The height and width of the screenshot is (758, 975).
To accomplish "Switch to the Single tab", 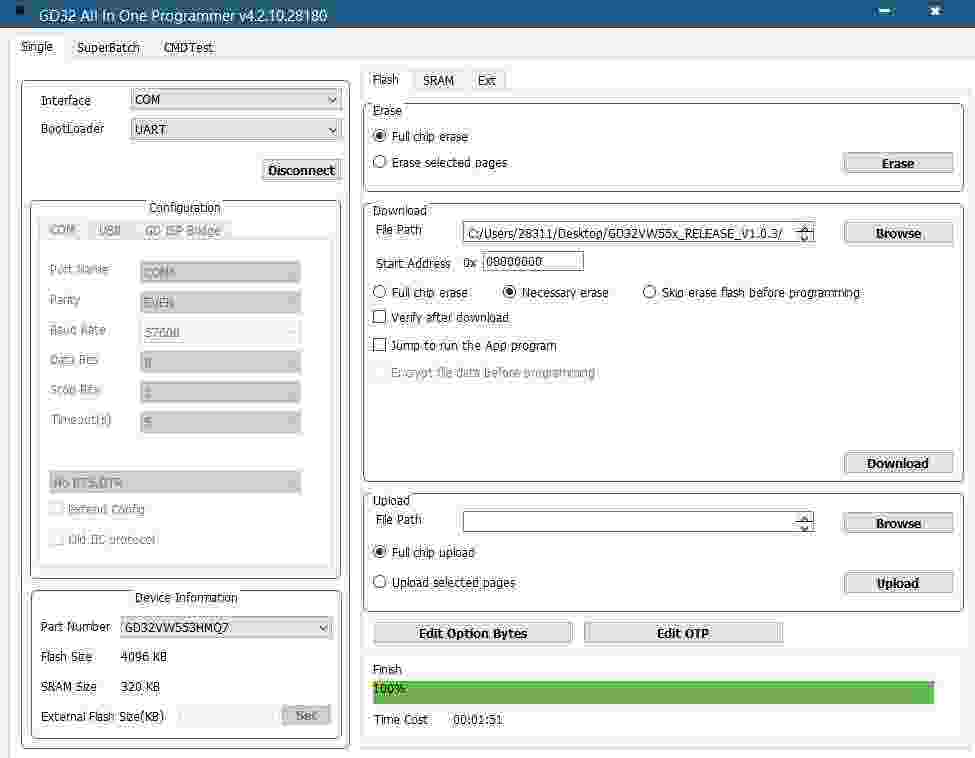I will [x=37, y=47].
